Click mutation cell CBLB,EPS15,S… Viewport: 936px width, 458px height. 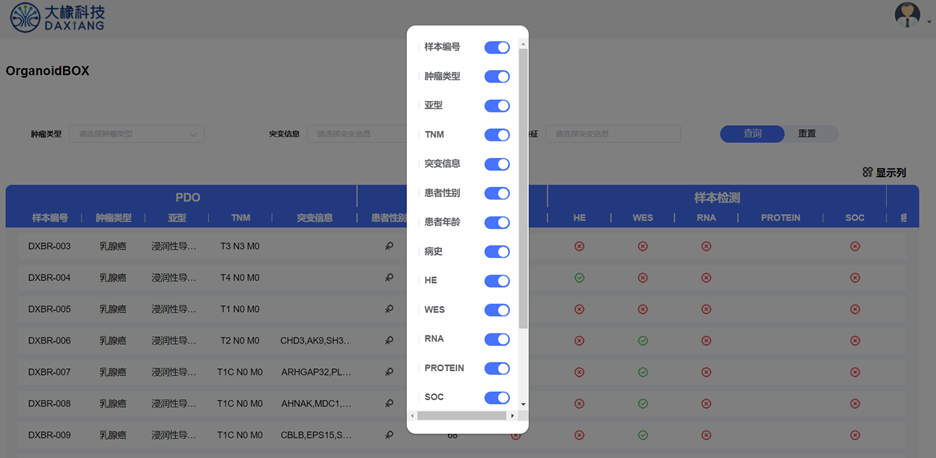point(316,435)
